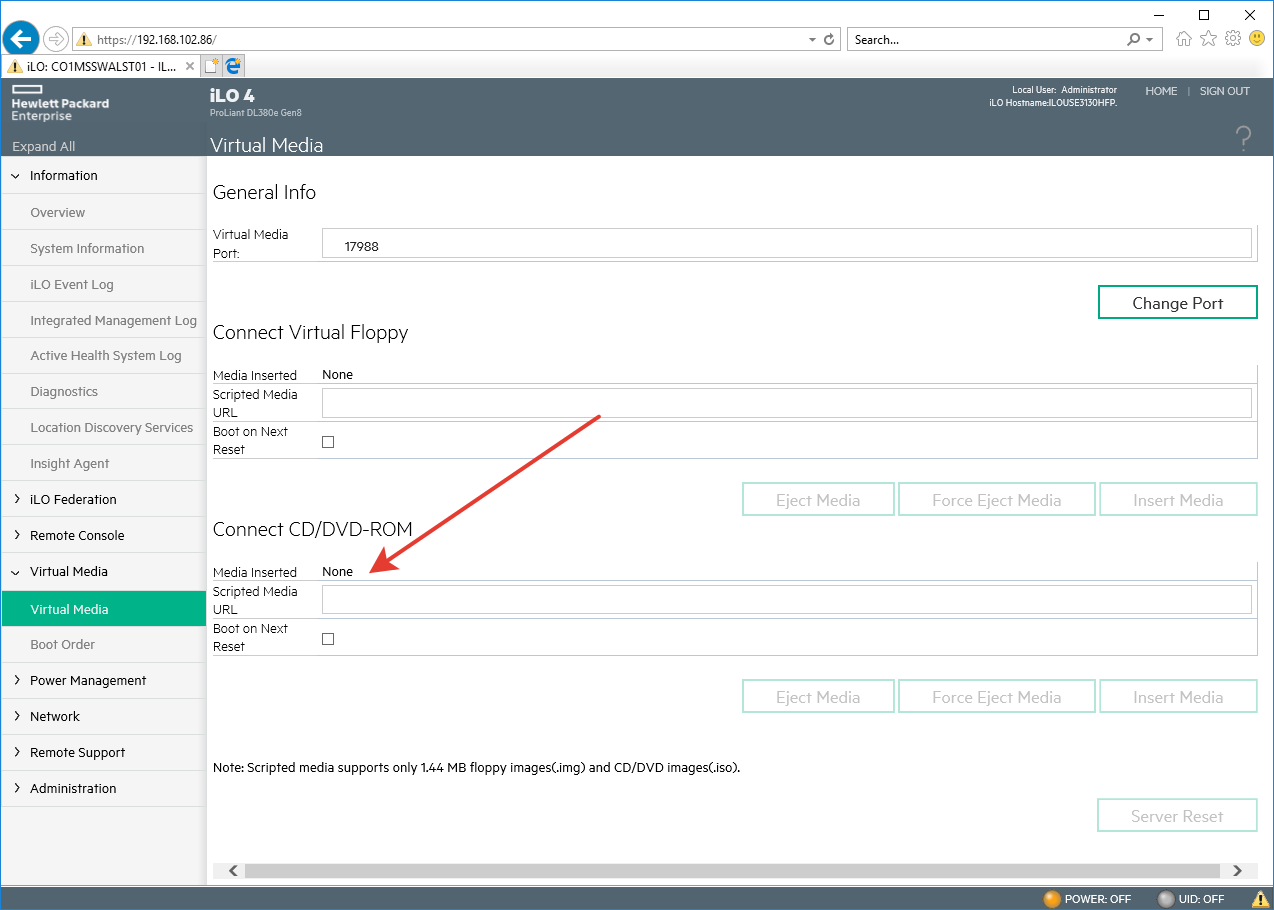Click Floppy Insert Media button
The height and width of the screenshot is (910, 1274).
point(1178,500)
